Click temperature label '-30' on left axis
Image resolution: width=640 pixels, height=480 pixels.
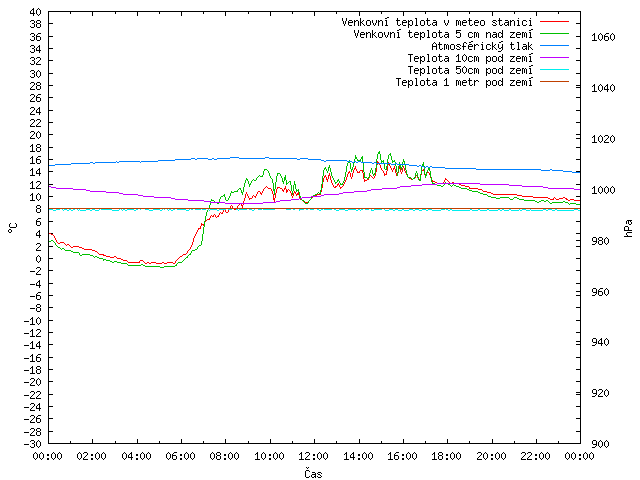(33, 444)
